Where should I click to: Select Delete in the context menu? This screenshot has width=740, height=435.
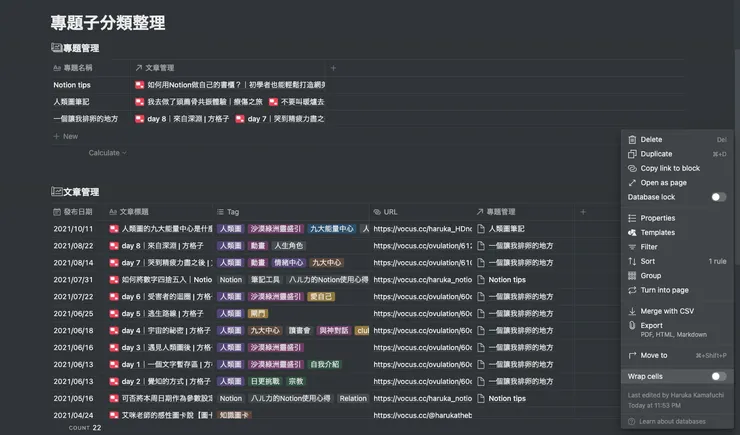pyautogui.click(x=677, y=140)
